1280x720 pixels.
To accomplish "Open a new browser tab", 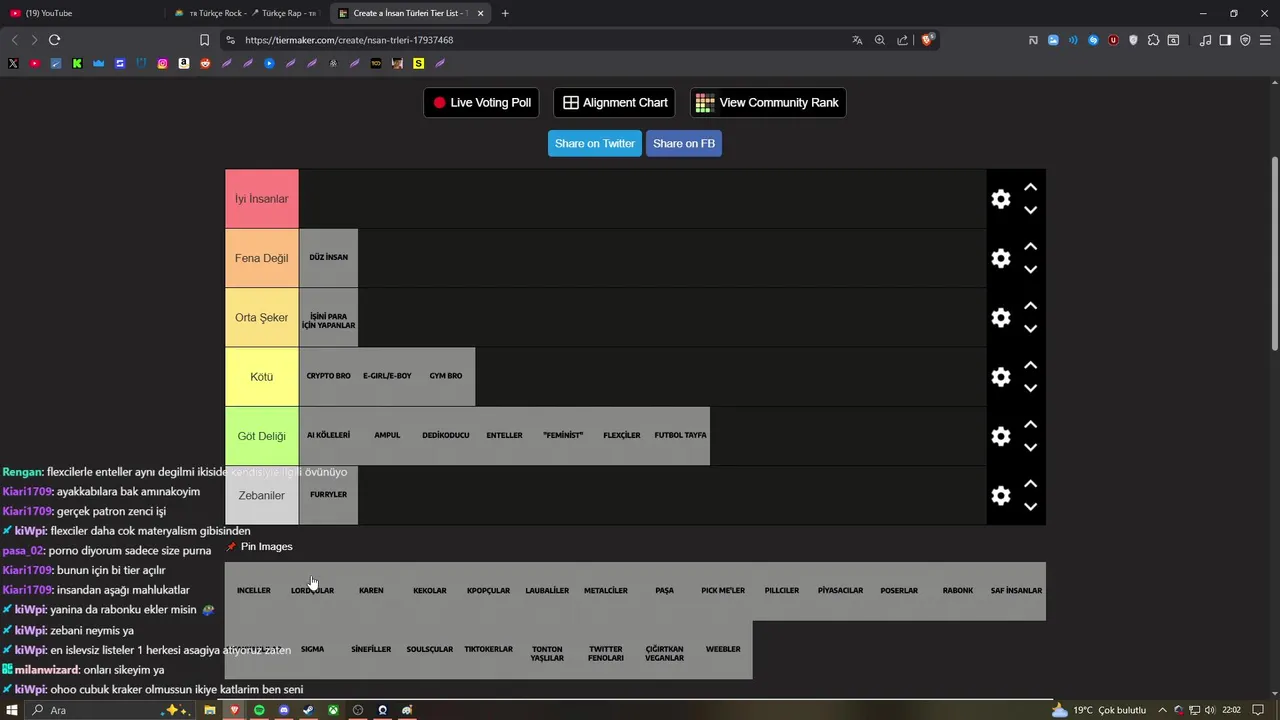I will (x=505, y=13).
